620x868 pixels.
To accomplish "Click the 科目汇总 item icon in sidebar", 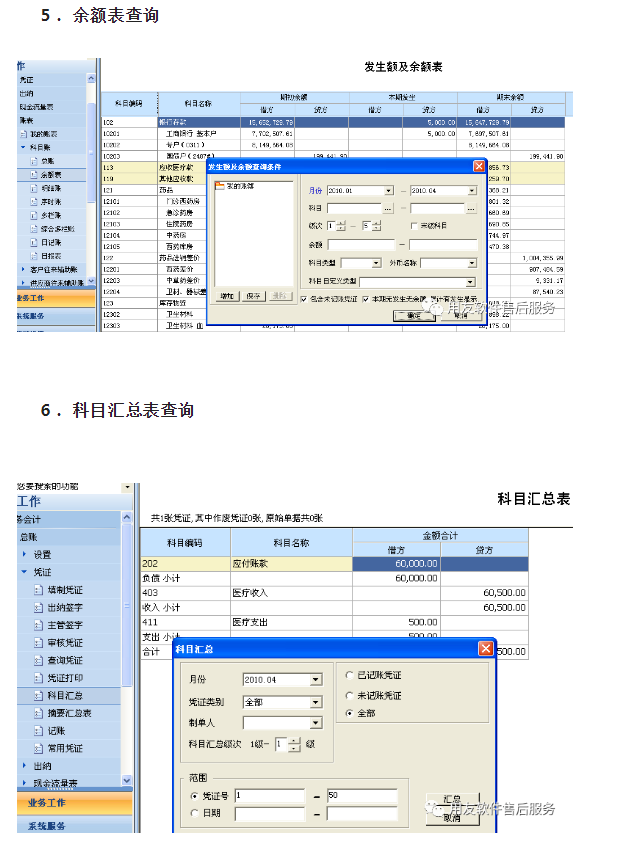I will tap(38, 696).
